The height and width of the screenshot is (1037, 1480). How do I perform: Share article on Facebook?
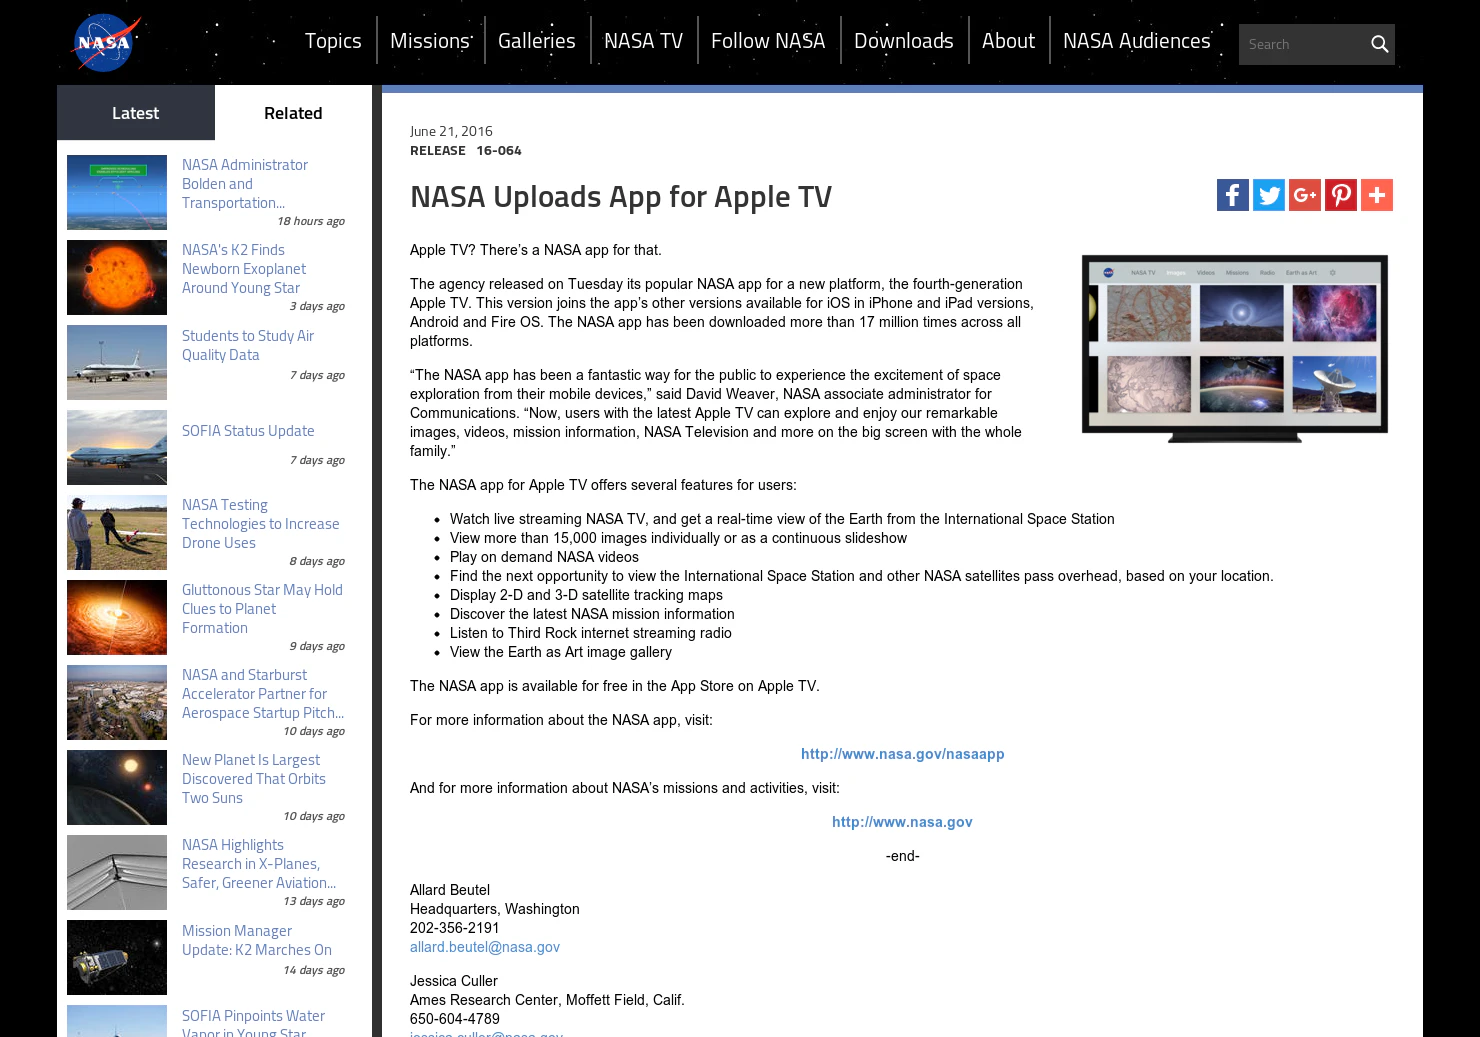[x=1233, y=195]
